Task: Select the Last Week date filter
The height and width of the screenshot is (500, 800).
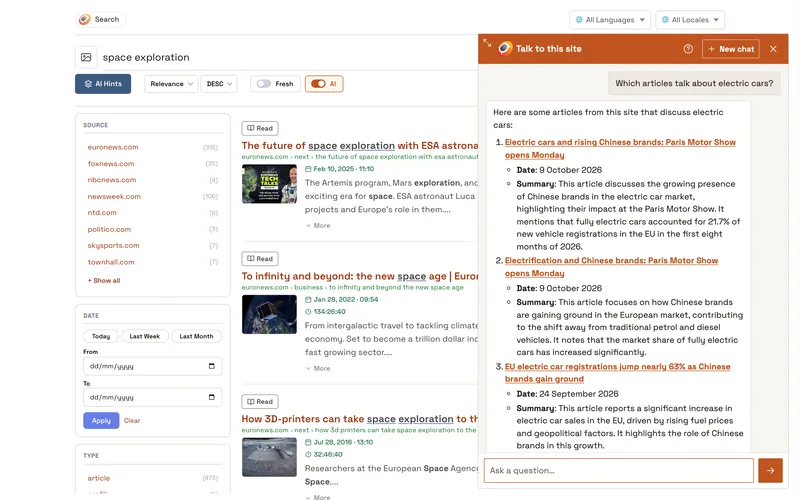Action: 145,336
